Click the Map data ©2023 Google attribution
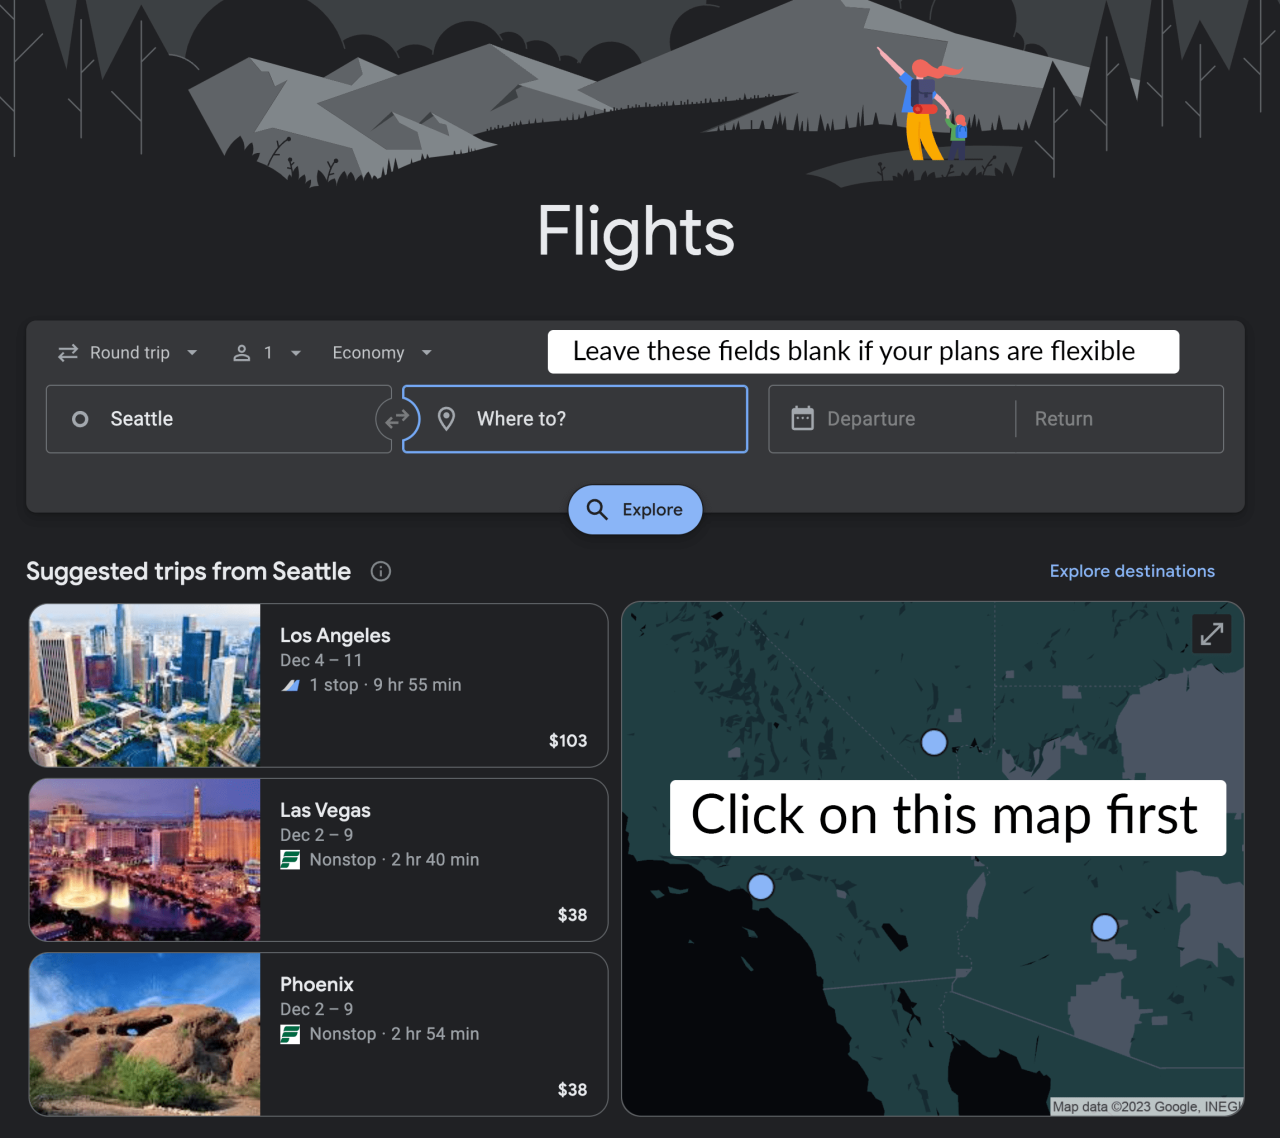Image resolution: width=1280 pixels, height=1138 pixels. pos(1146,1106)
